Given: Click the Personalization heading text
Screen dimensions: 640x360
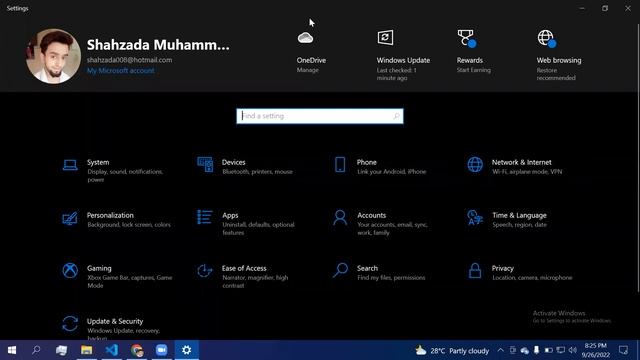Looking at the screenshot, I should (110, 215).
